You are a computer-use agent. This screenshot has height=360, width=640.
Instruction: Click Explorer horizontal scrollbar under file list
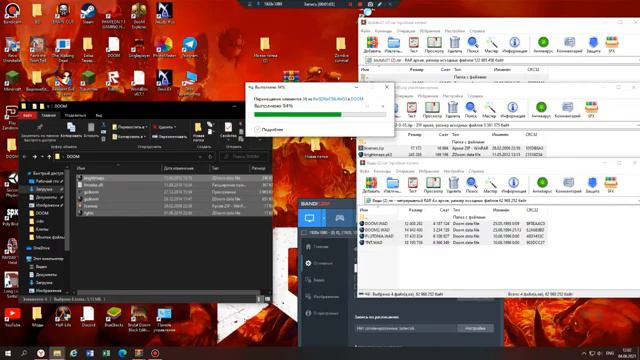tap(169, 293)
